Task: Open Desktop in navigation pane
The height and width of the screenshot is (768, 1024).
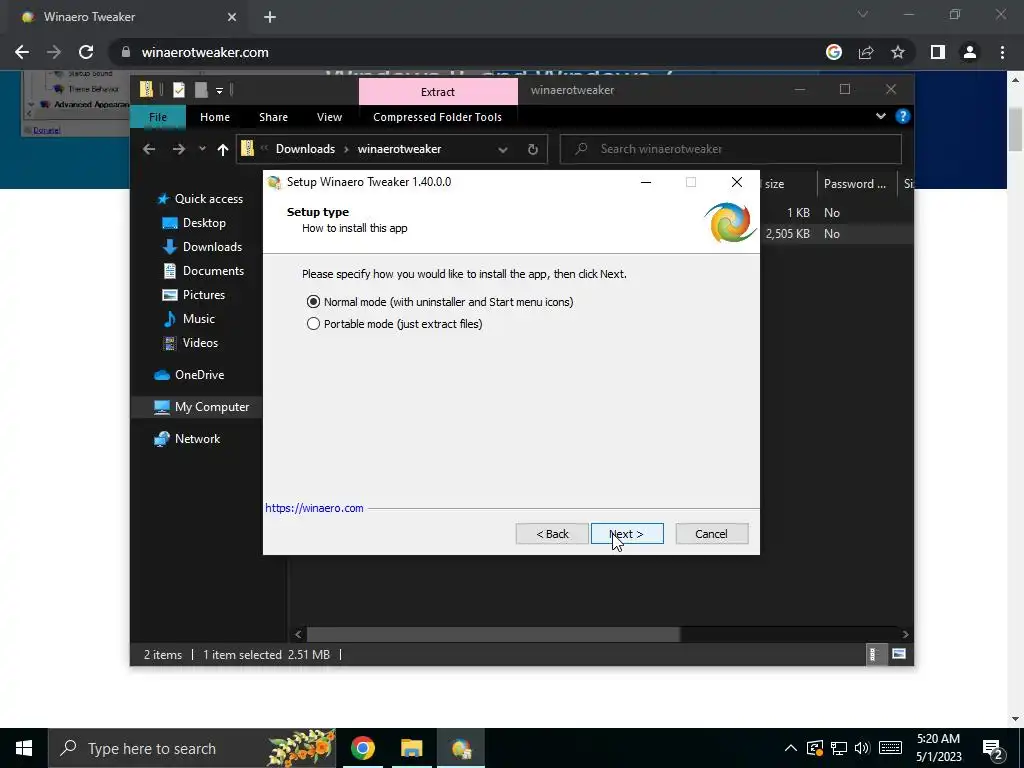Action: pyautogui.click(x=194, y=223)
